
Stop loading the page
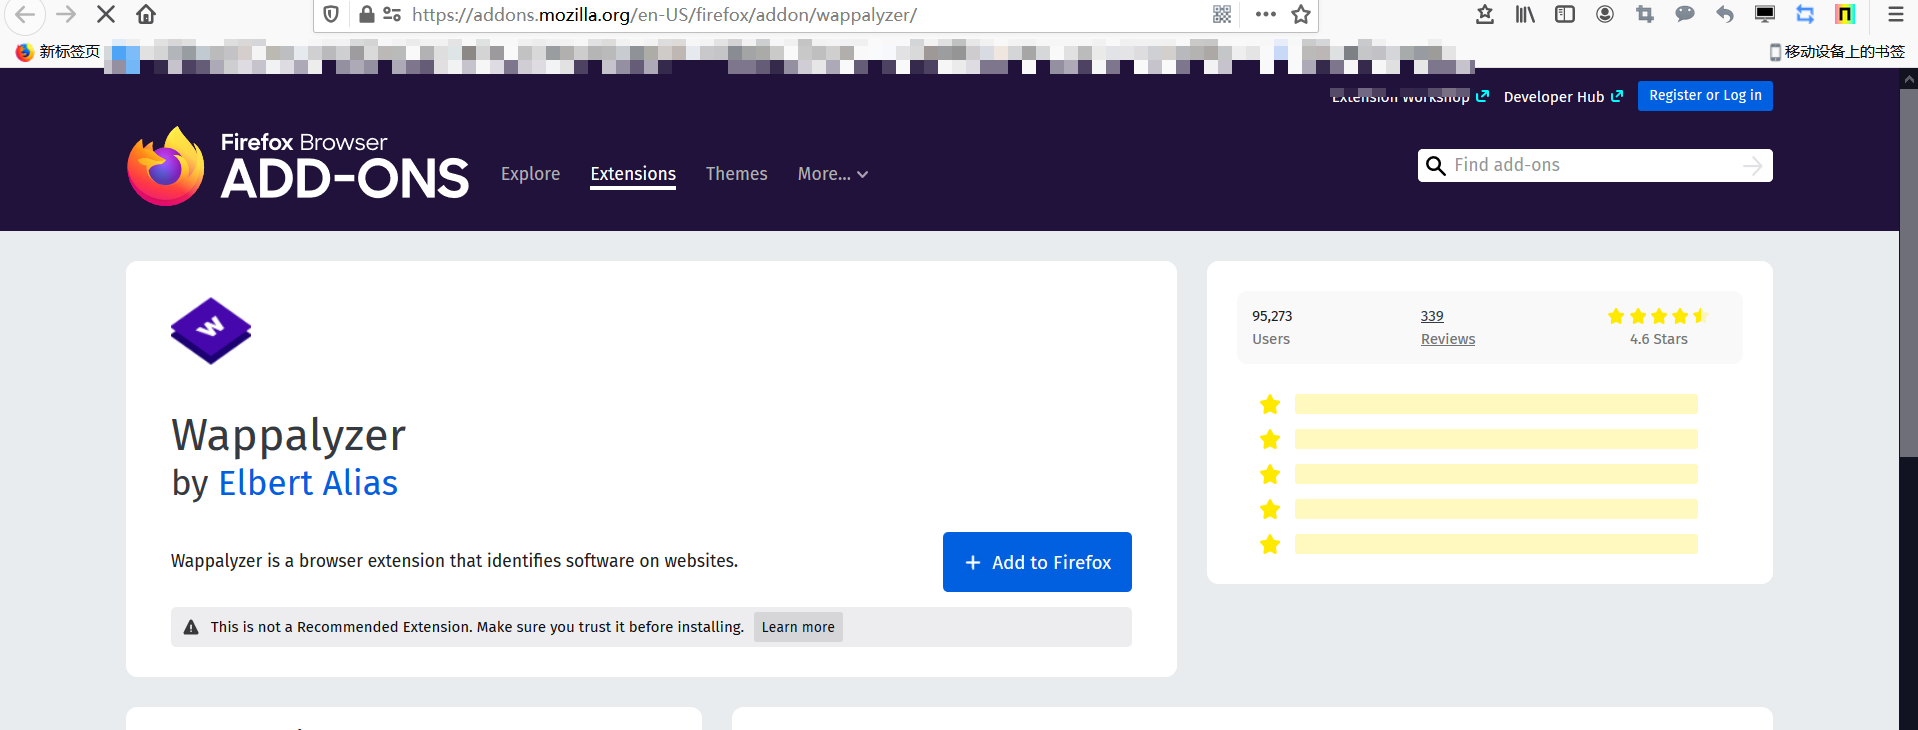pos(106,14)
